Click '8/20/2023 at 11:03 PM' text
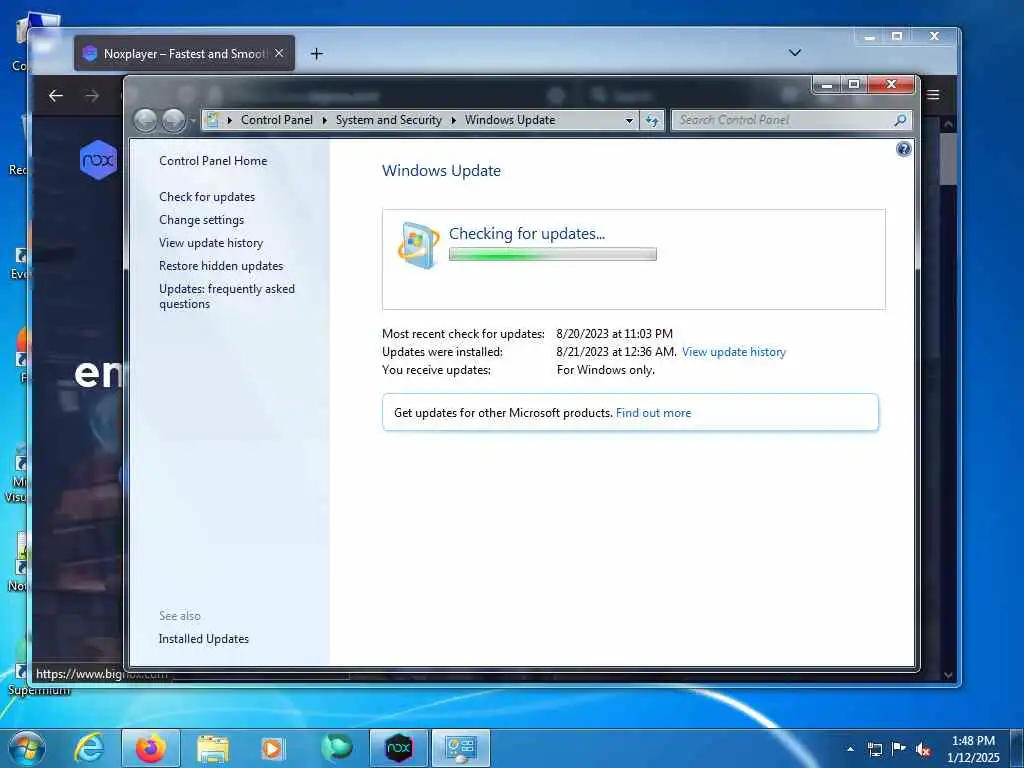The image size is (1024, 768). [615, 334]
